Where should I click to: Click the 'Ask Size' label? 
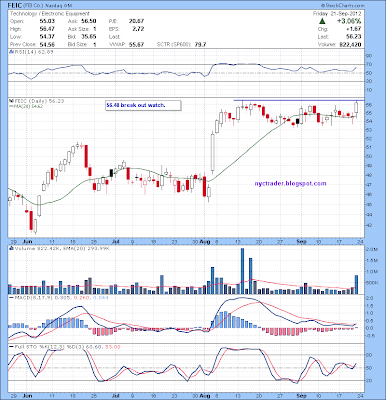click(78, 29)
